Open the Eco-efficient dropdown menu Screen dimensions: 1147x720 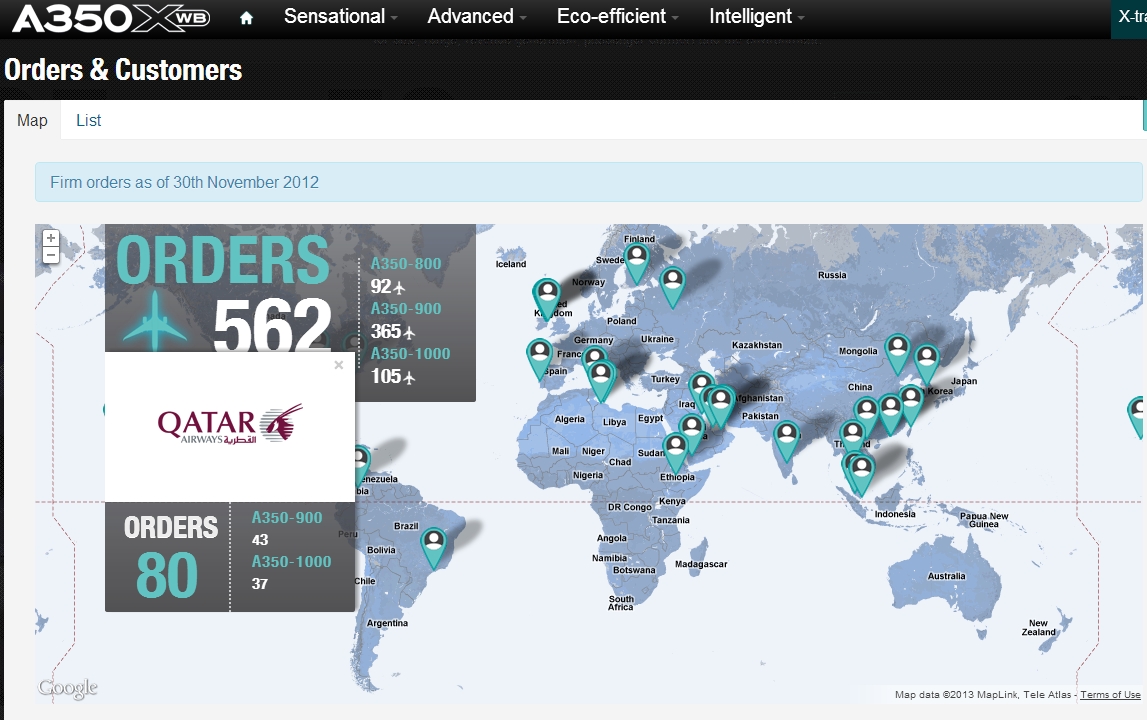[x=618, y=16]
